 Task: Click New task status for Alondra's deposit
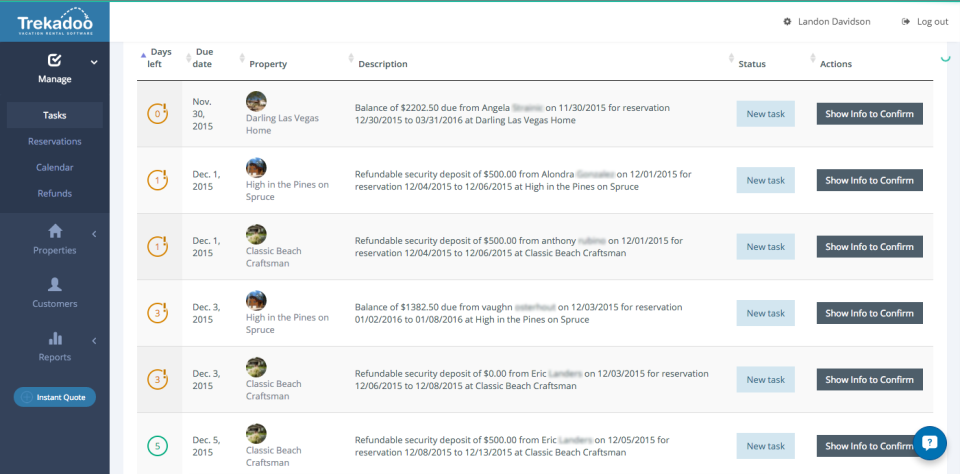pos(765,180)
